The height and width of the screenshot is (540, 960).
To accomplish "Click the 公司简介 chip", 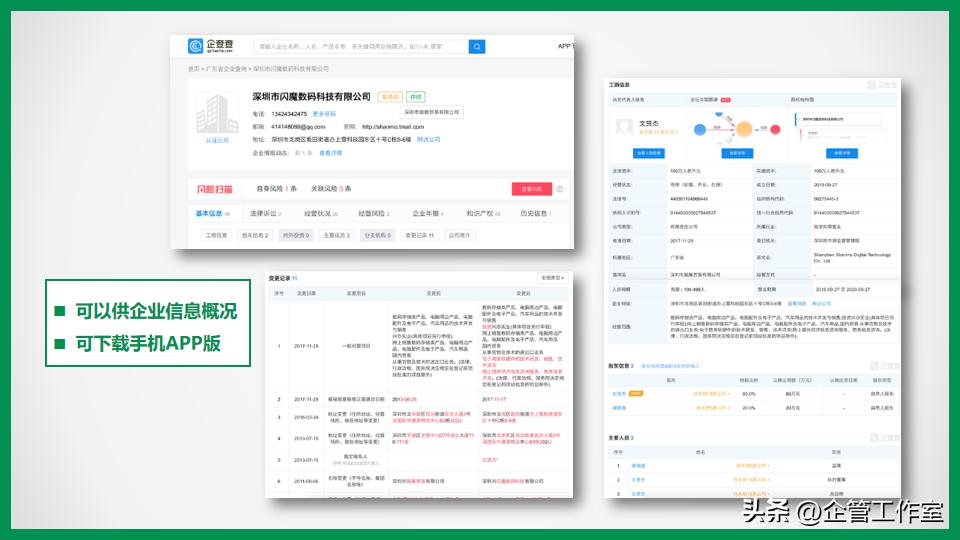I will 459,235.
